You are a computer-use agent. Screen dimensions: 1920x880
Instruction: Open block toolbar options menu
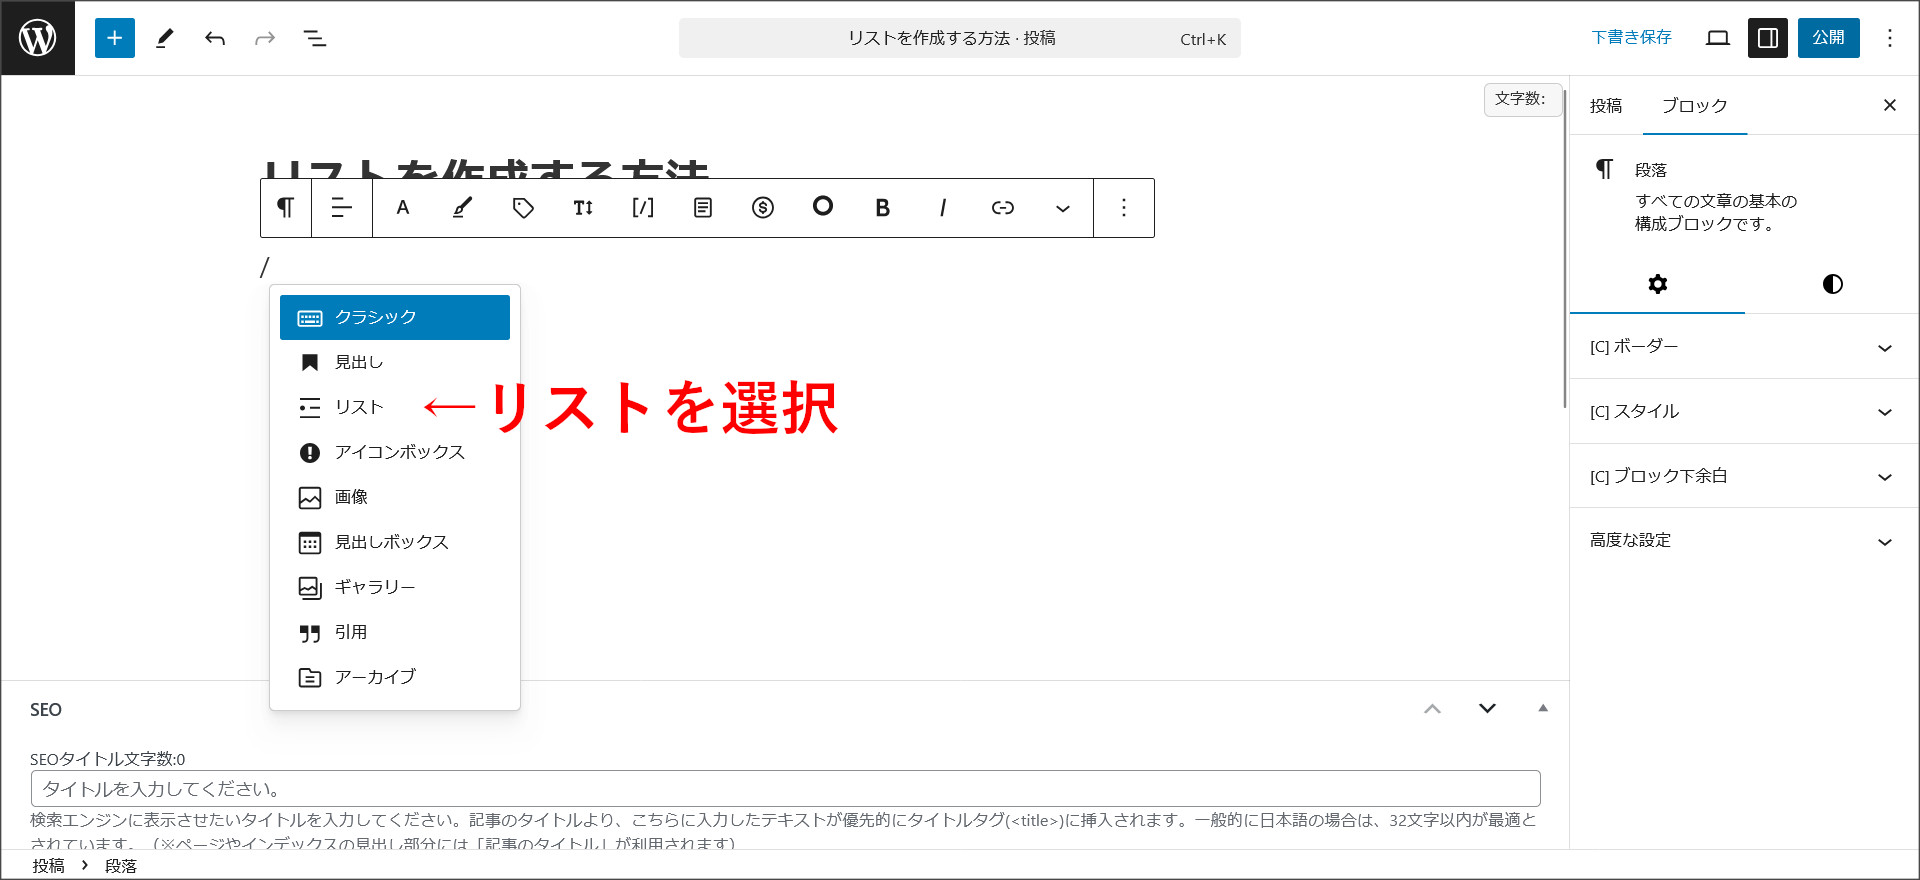(x=1124, y=208)
